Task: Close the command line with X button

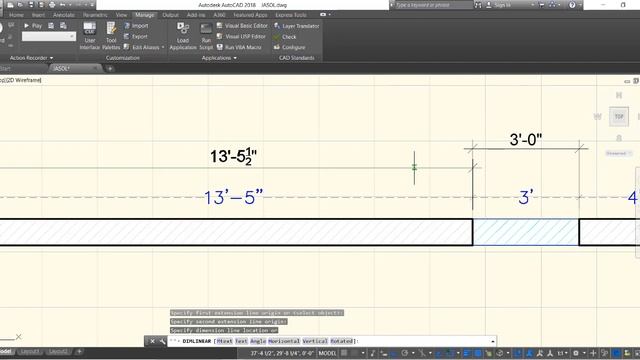Action: pos(152,341)
